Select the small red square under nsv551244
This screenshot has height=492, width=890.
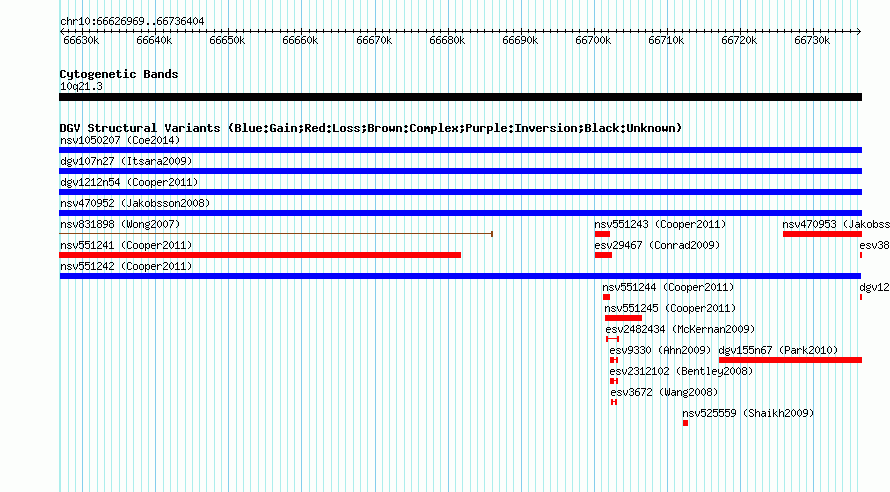click(606, 297)
